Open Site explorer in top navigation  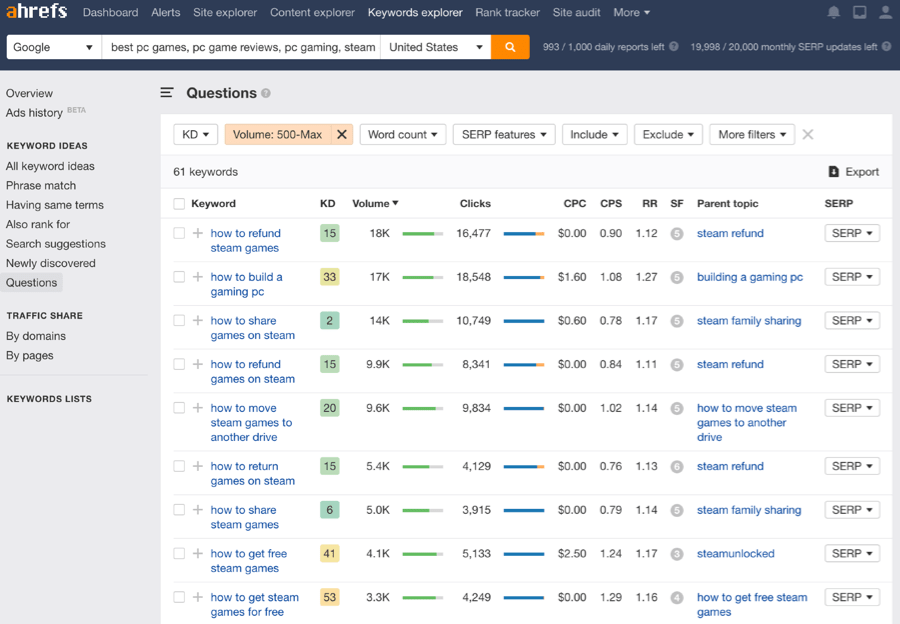tap(225, 12)
